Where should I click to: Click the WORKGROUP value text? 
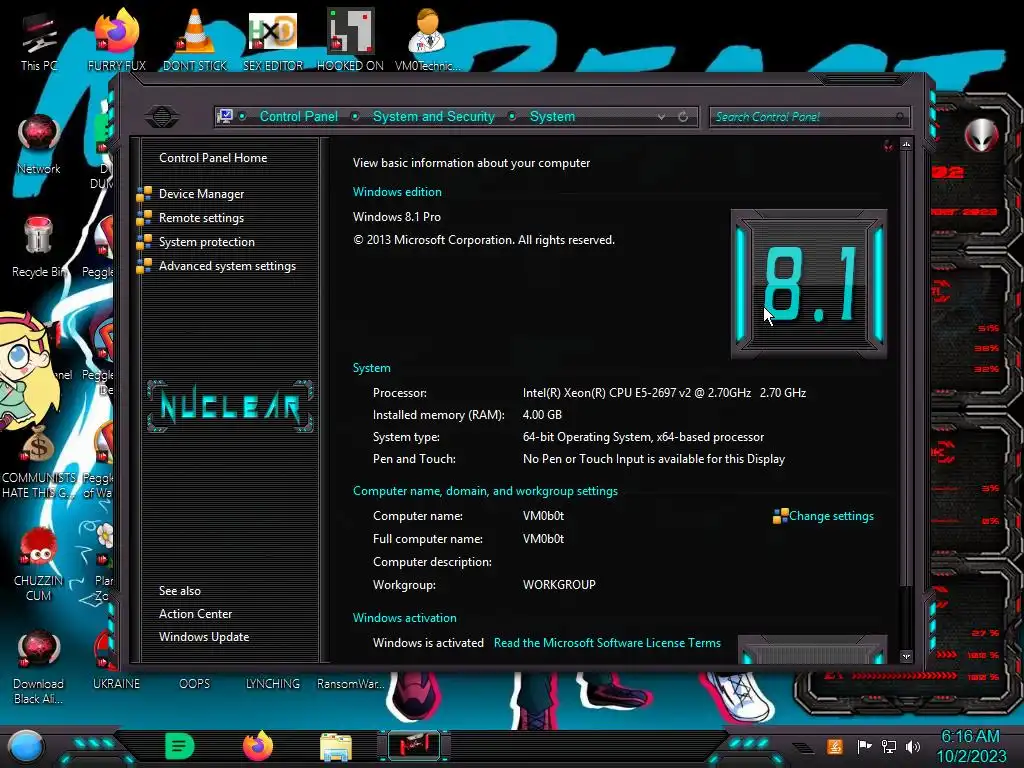(559, 584)
